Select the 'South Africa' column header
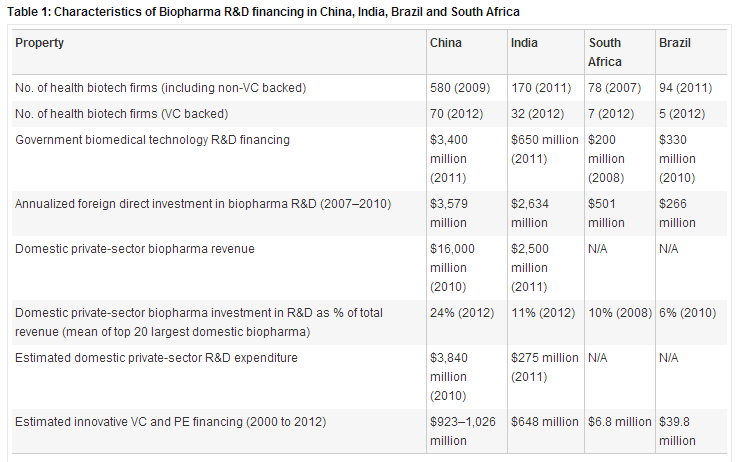The height and width of the screenshot is (462, 736). tap(604, 52)
